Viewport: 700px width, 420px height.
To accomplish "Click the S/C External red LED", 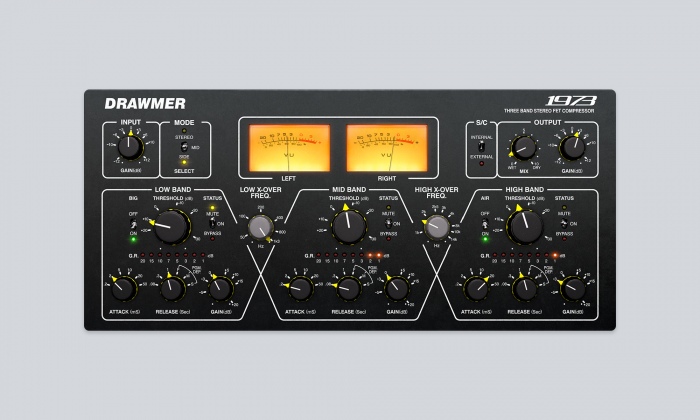I will [481, 164].
